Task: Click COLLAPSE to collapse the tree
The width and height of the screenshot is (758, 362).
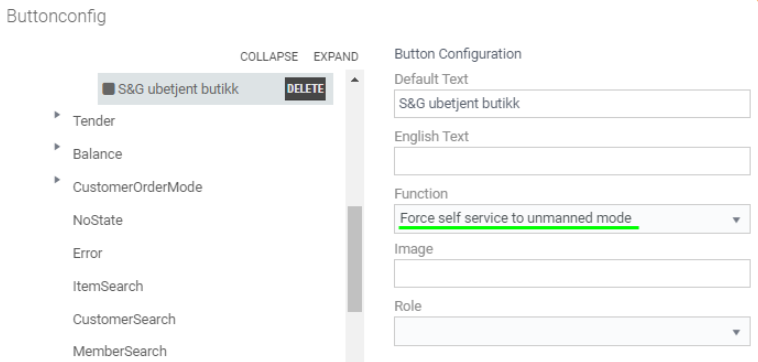Action: point(269,57)
